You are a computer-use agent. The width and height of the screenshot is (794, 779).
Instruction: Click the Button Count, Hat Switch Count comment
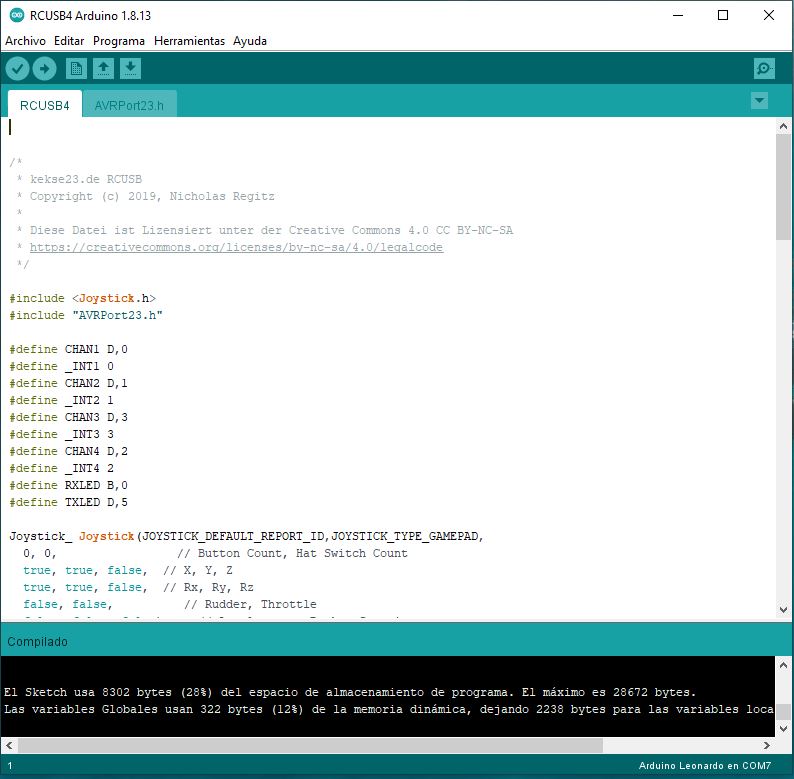(293, 553)
